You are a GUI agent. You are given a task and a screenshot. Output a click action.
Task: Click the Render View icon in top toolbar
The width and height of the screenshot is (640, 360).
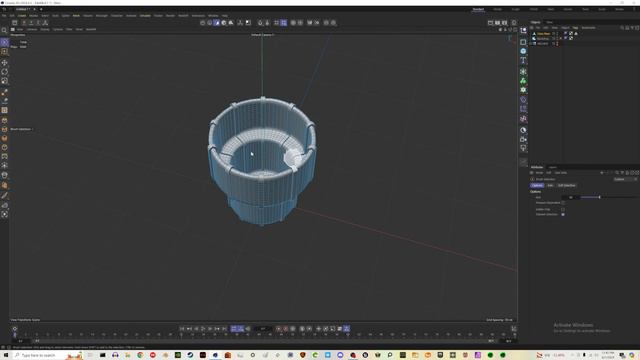tap(490, 23)
